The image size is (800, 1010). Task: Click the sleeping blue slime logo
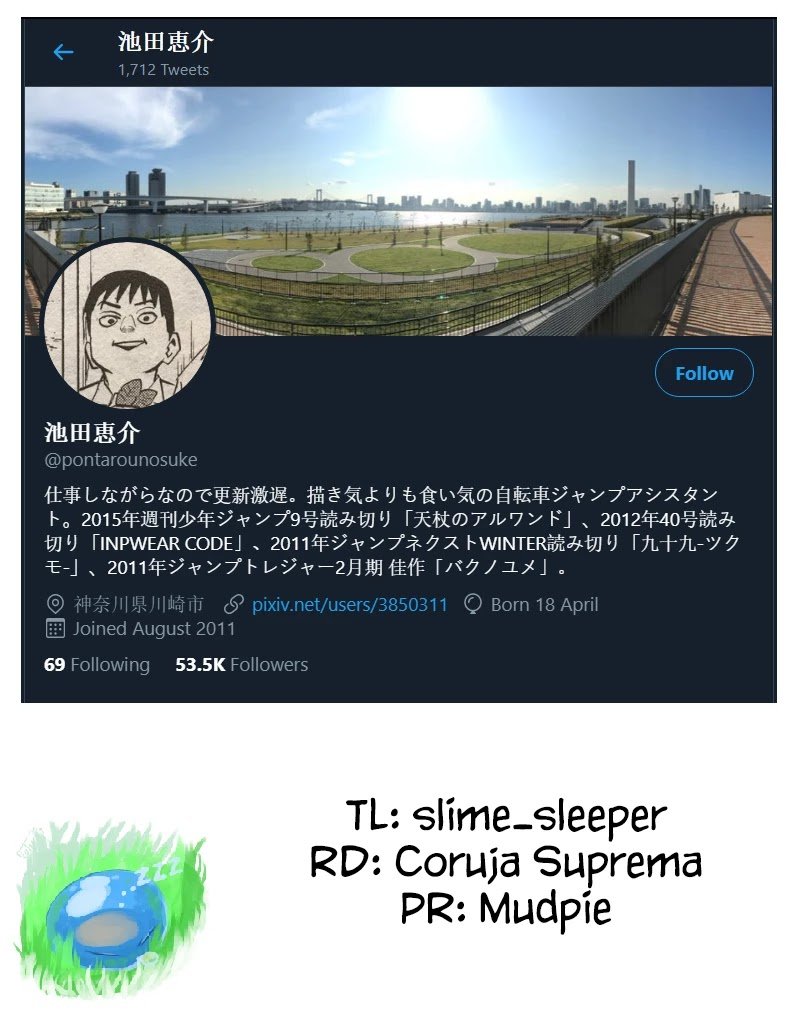point(111,907)
